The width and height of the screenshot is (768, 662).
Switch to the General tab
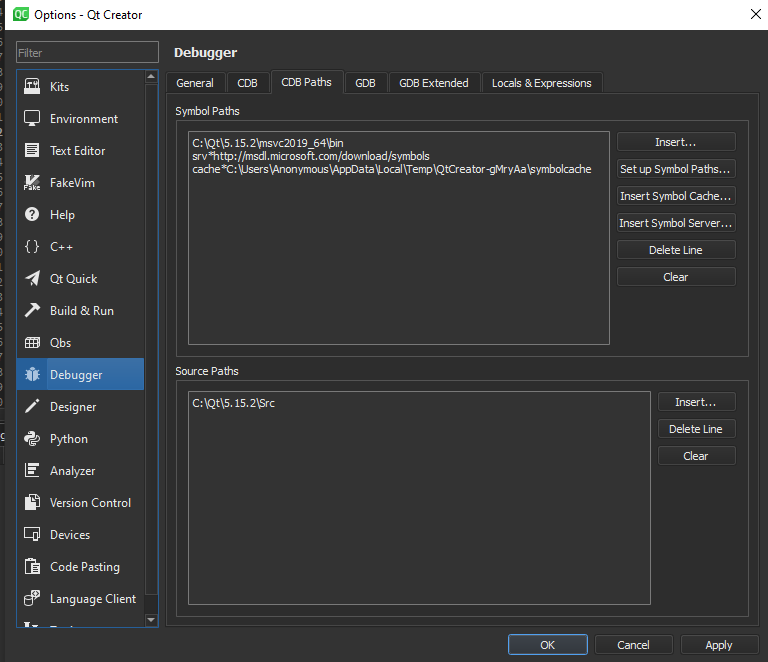click(x=195, y=83)
